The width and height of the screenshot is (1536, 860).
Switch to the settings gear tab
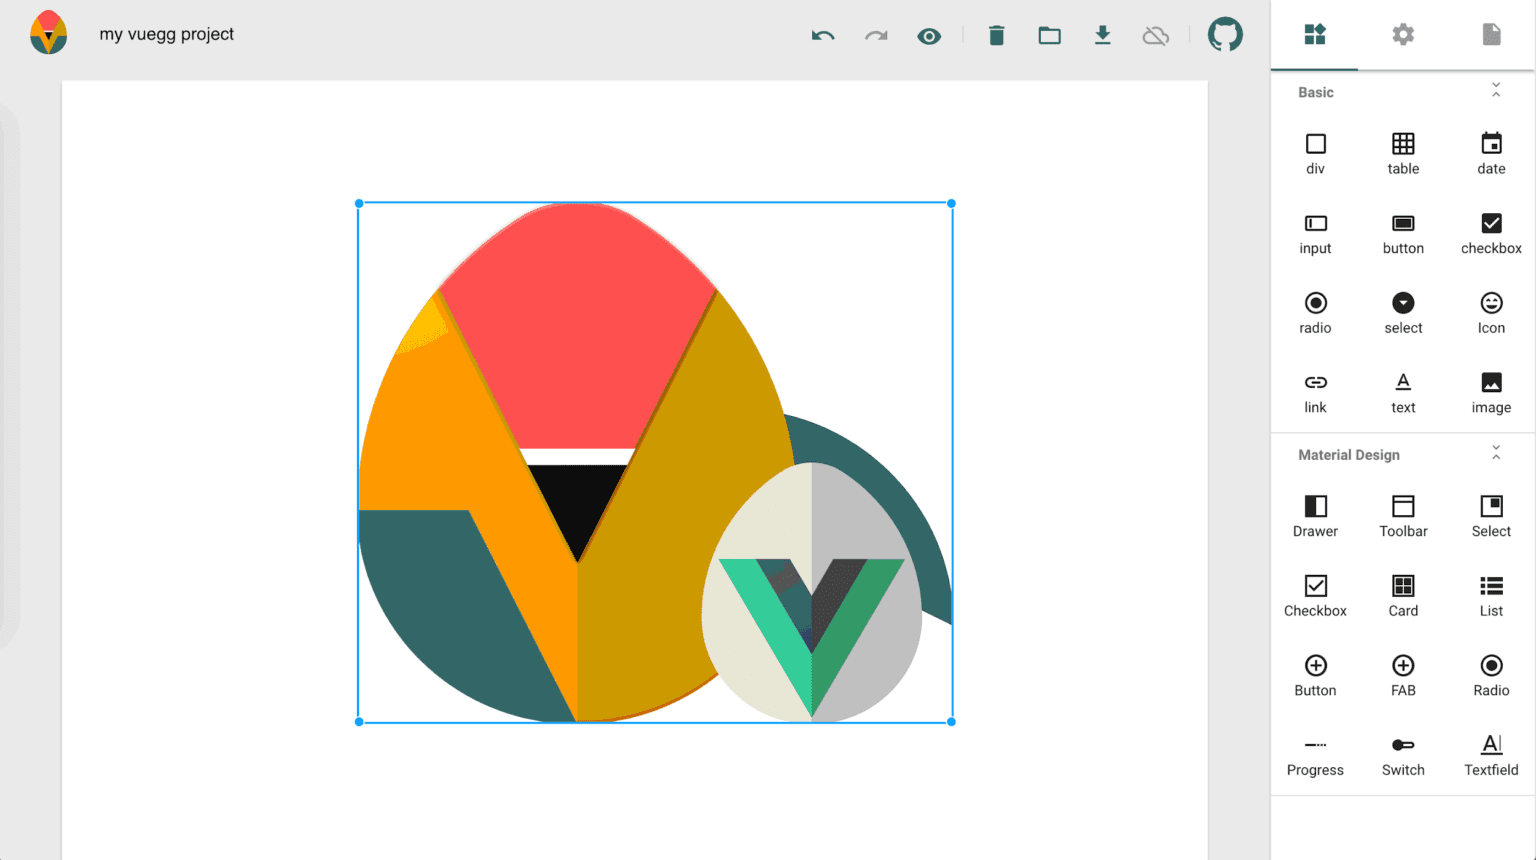1402,33
